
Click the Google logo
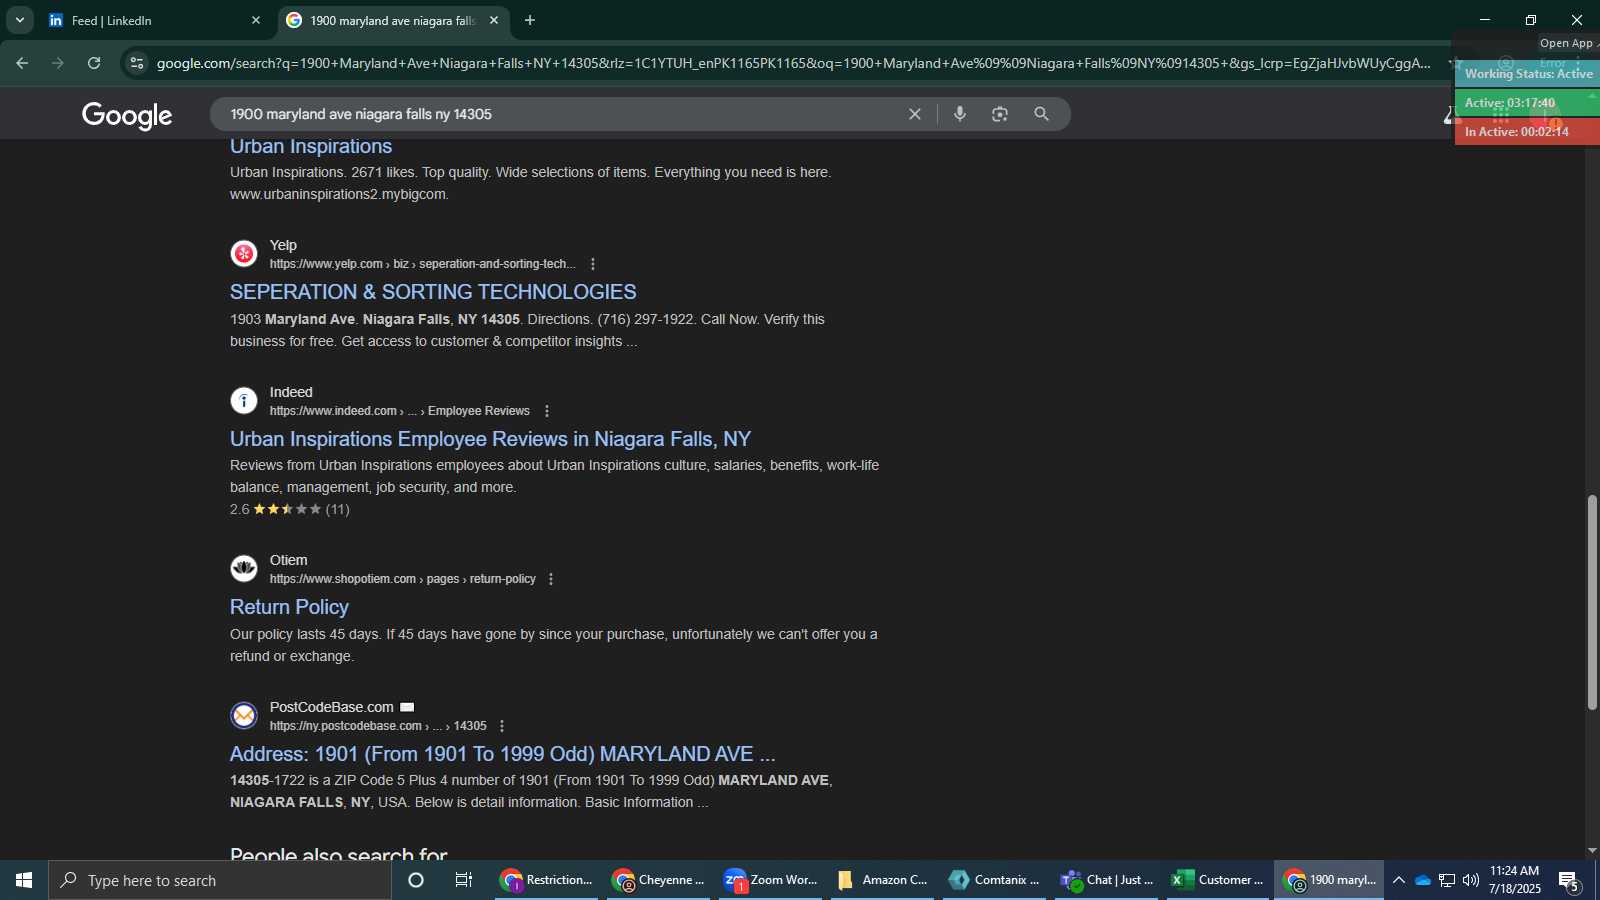pyautogui.click(x=127, y=115)
